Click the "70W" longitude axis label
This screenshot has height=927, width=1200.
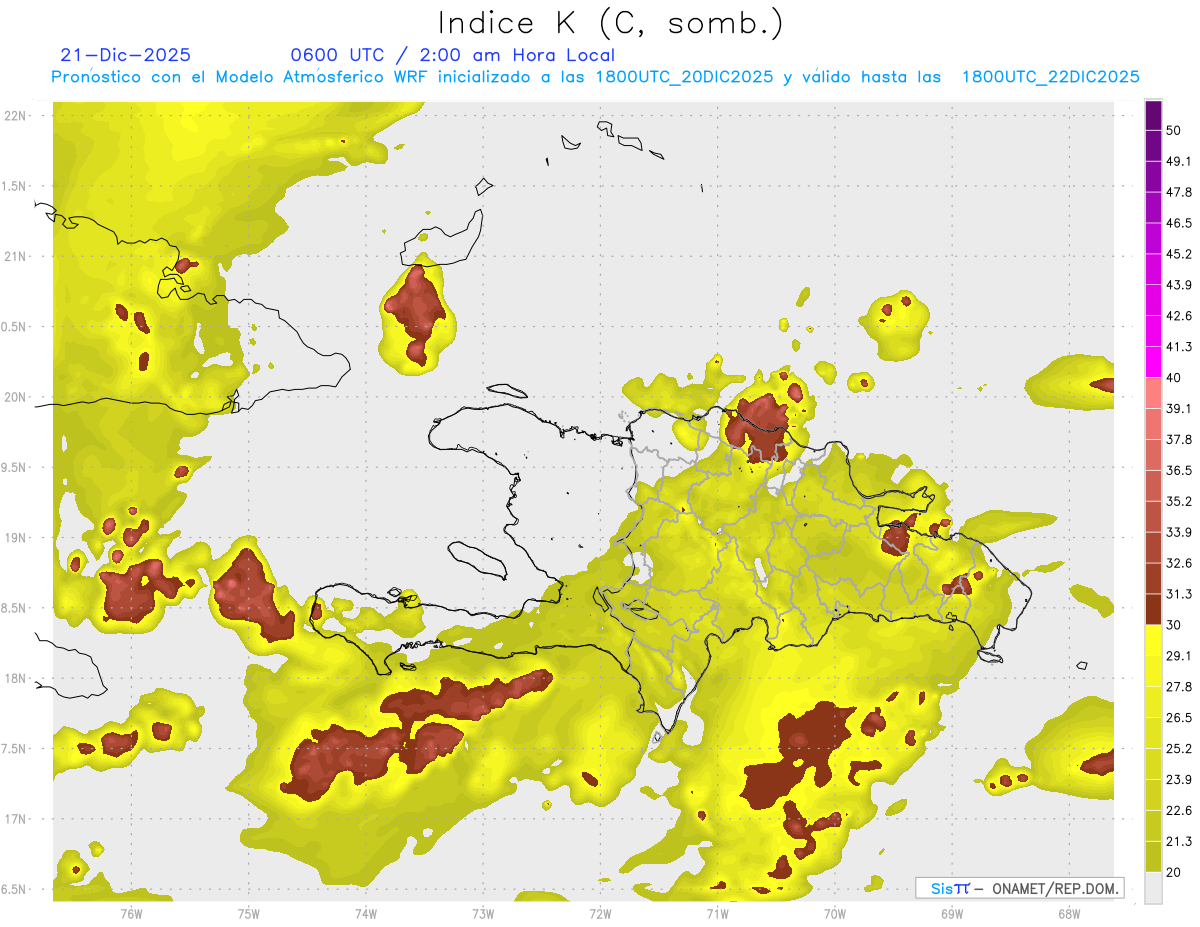point(835,914)
